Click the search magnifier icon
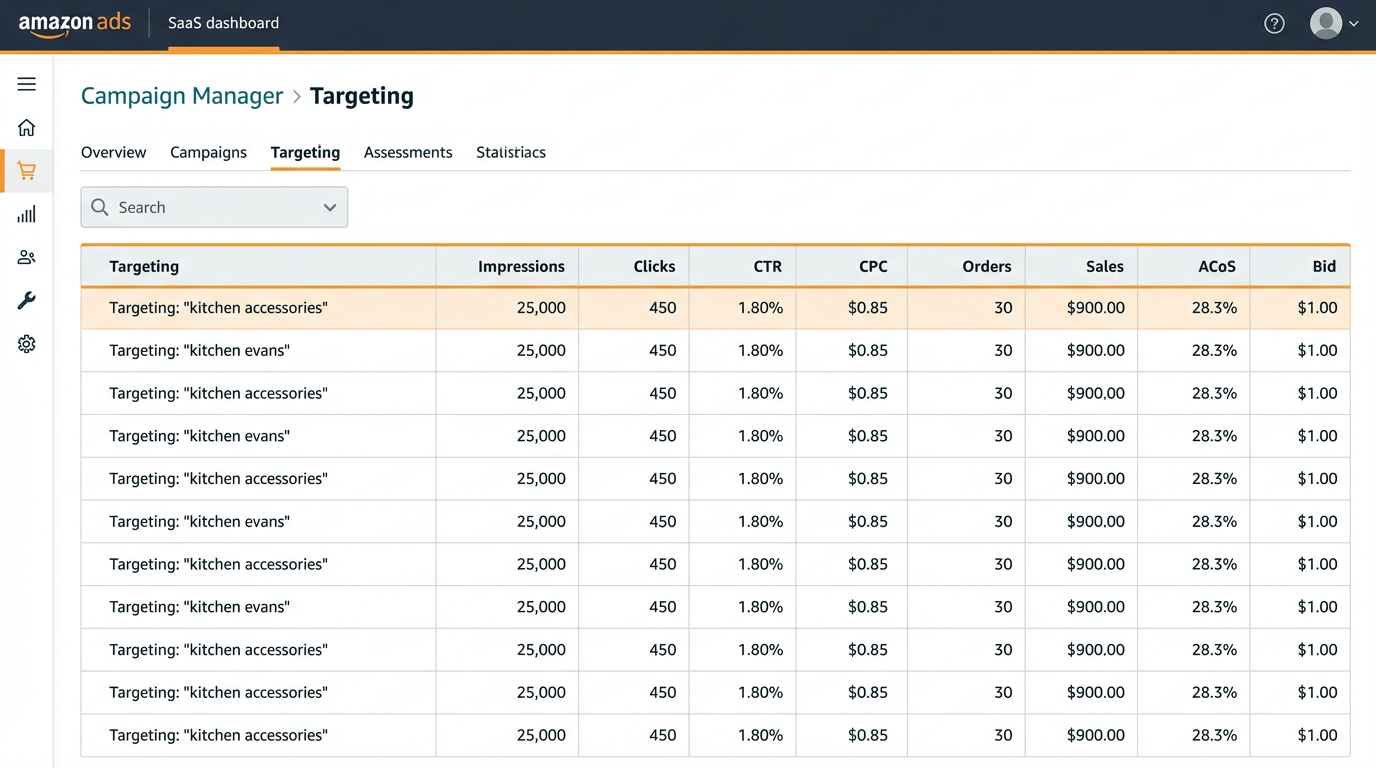This screenshot has width=1376, height=768. point(99,207)
